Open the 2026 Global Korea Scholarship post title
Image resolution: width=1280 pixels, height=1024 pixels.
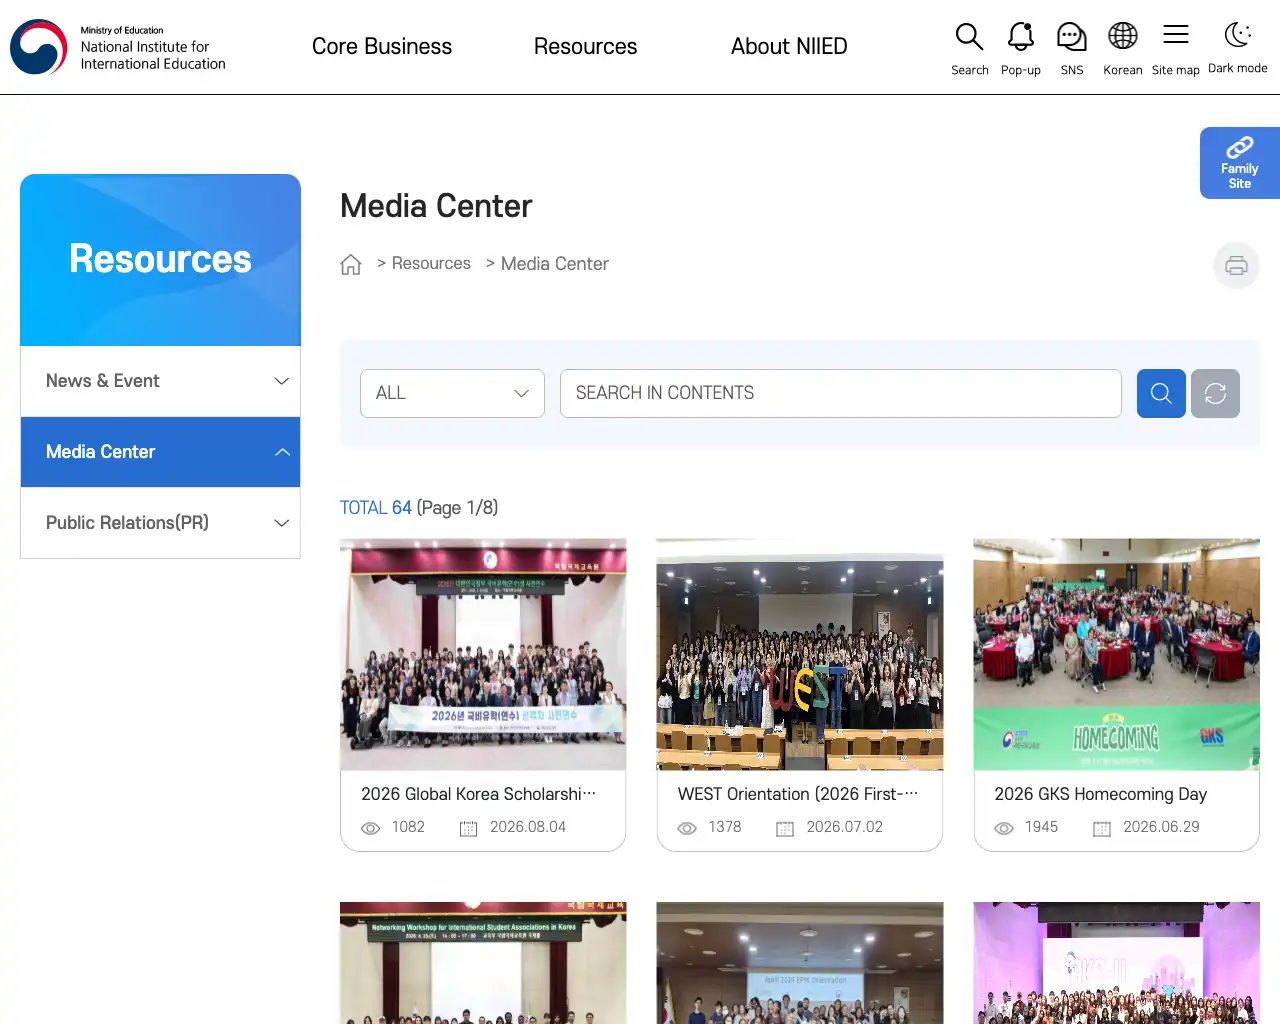click(479, 794)
